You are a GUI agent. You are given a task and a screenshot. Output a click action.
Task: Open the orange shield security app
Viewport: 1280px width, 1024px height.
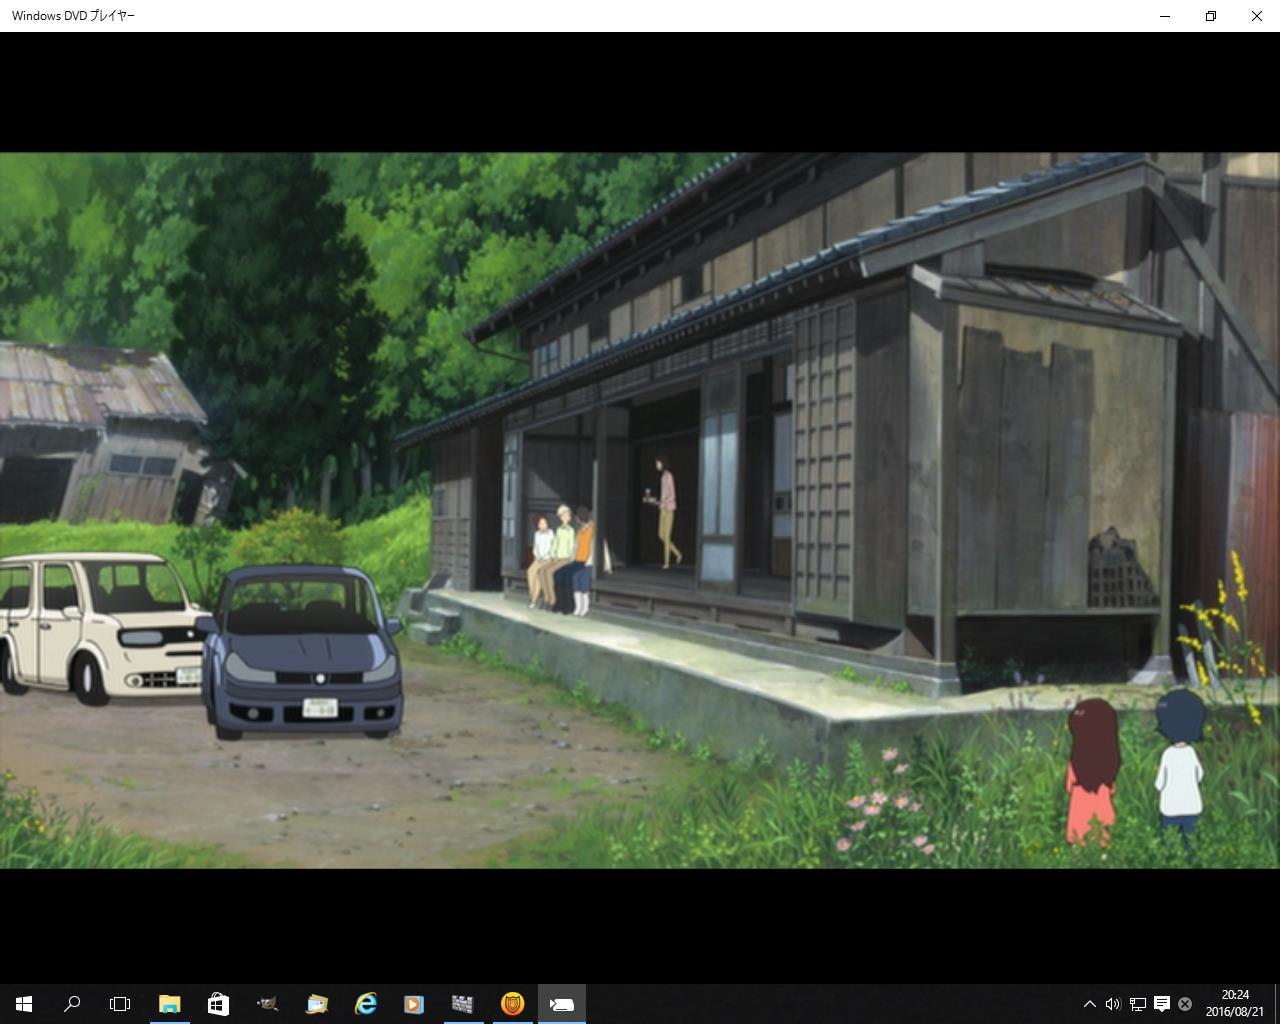point(512,1004)
